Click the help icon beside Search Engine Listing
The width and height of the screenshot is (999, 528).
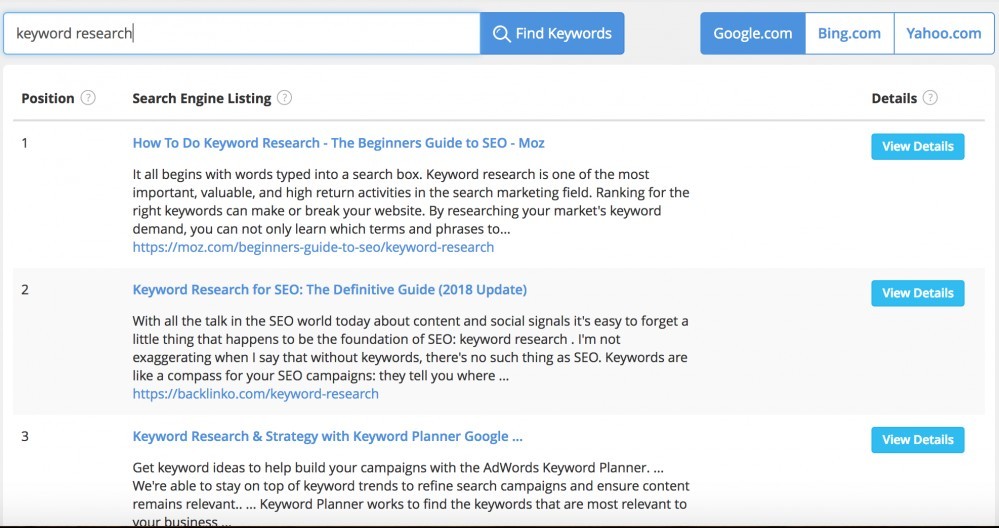coord(285,98)
